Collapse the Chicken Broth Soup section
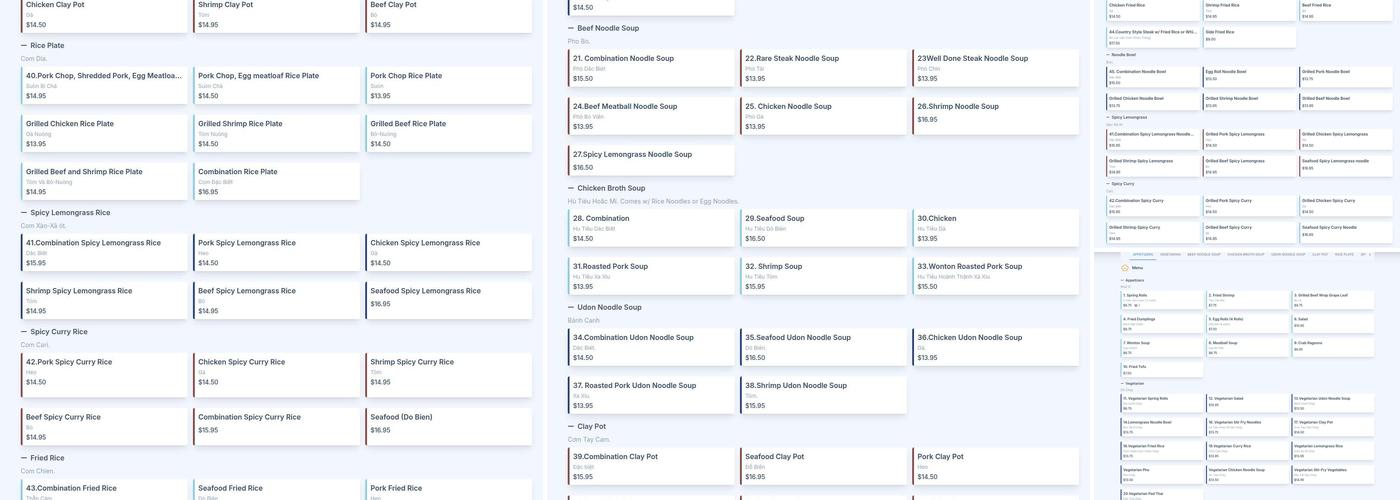The height and width of the screenshot is (500, 1400). [571, 188]
